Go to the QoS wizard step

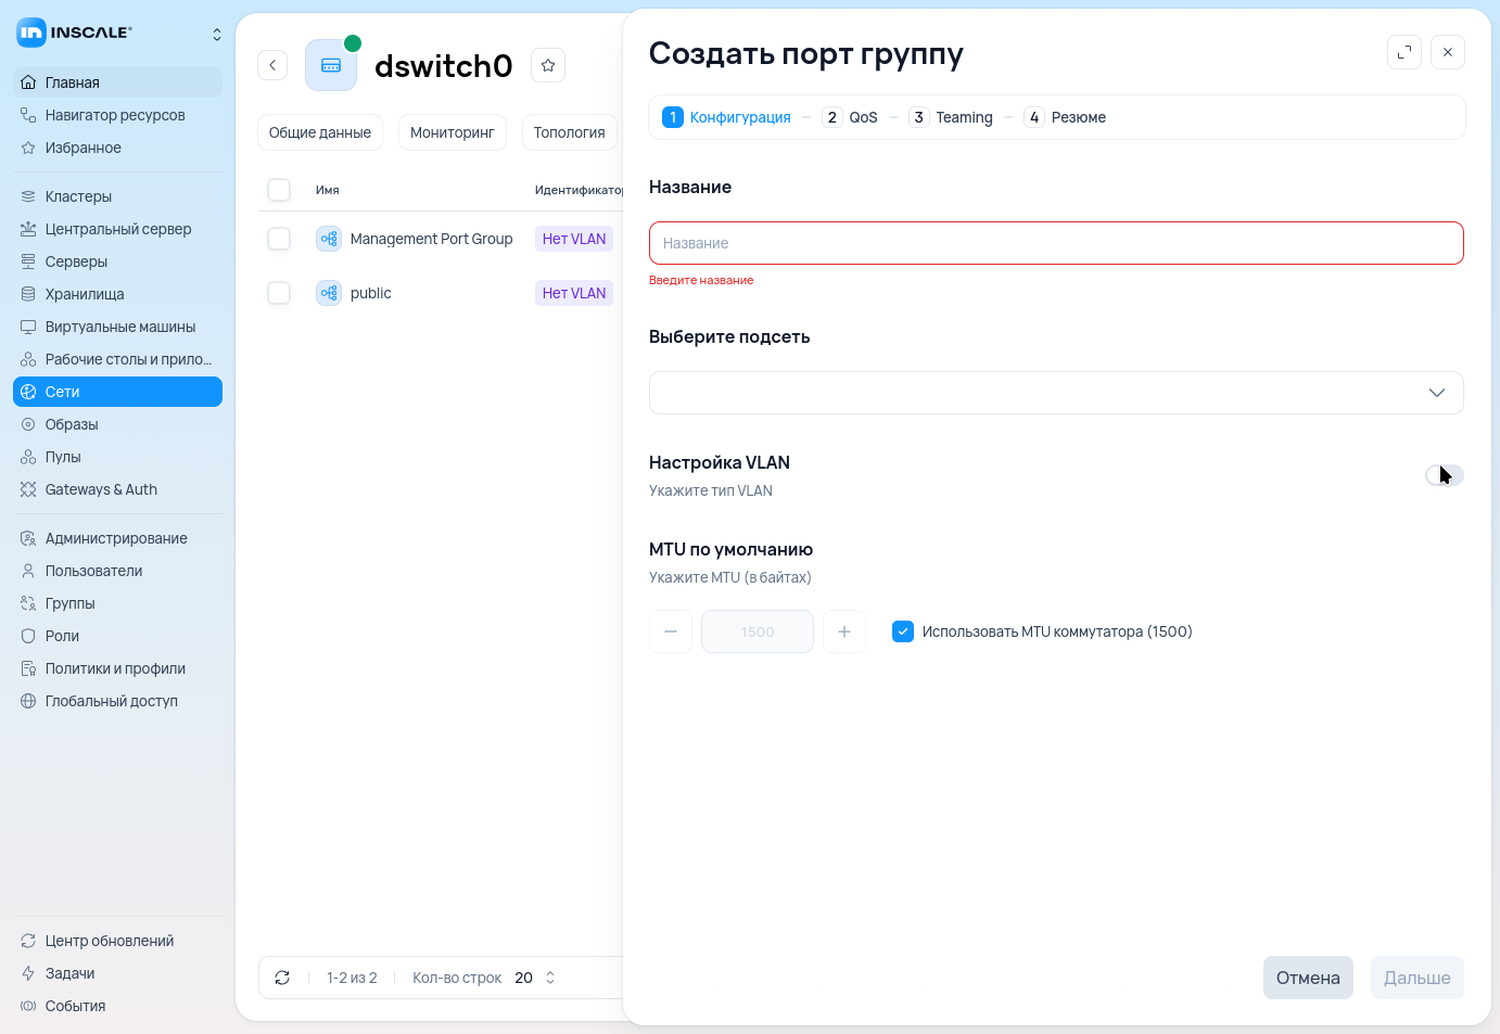coord(850,118)
